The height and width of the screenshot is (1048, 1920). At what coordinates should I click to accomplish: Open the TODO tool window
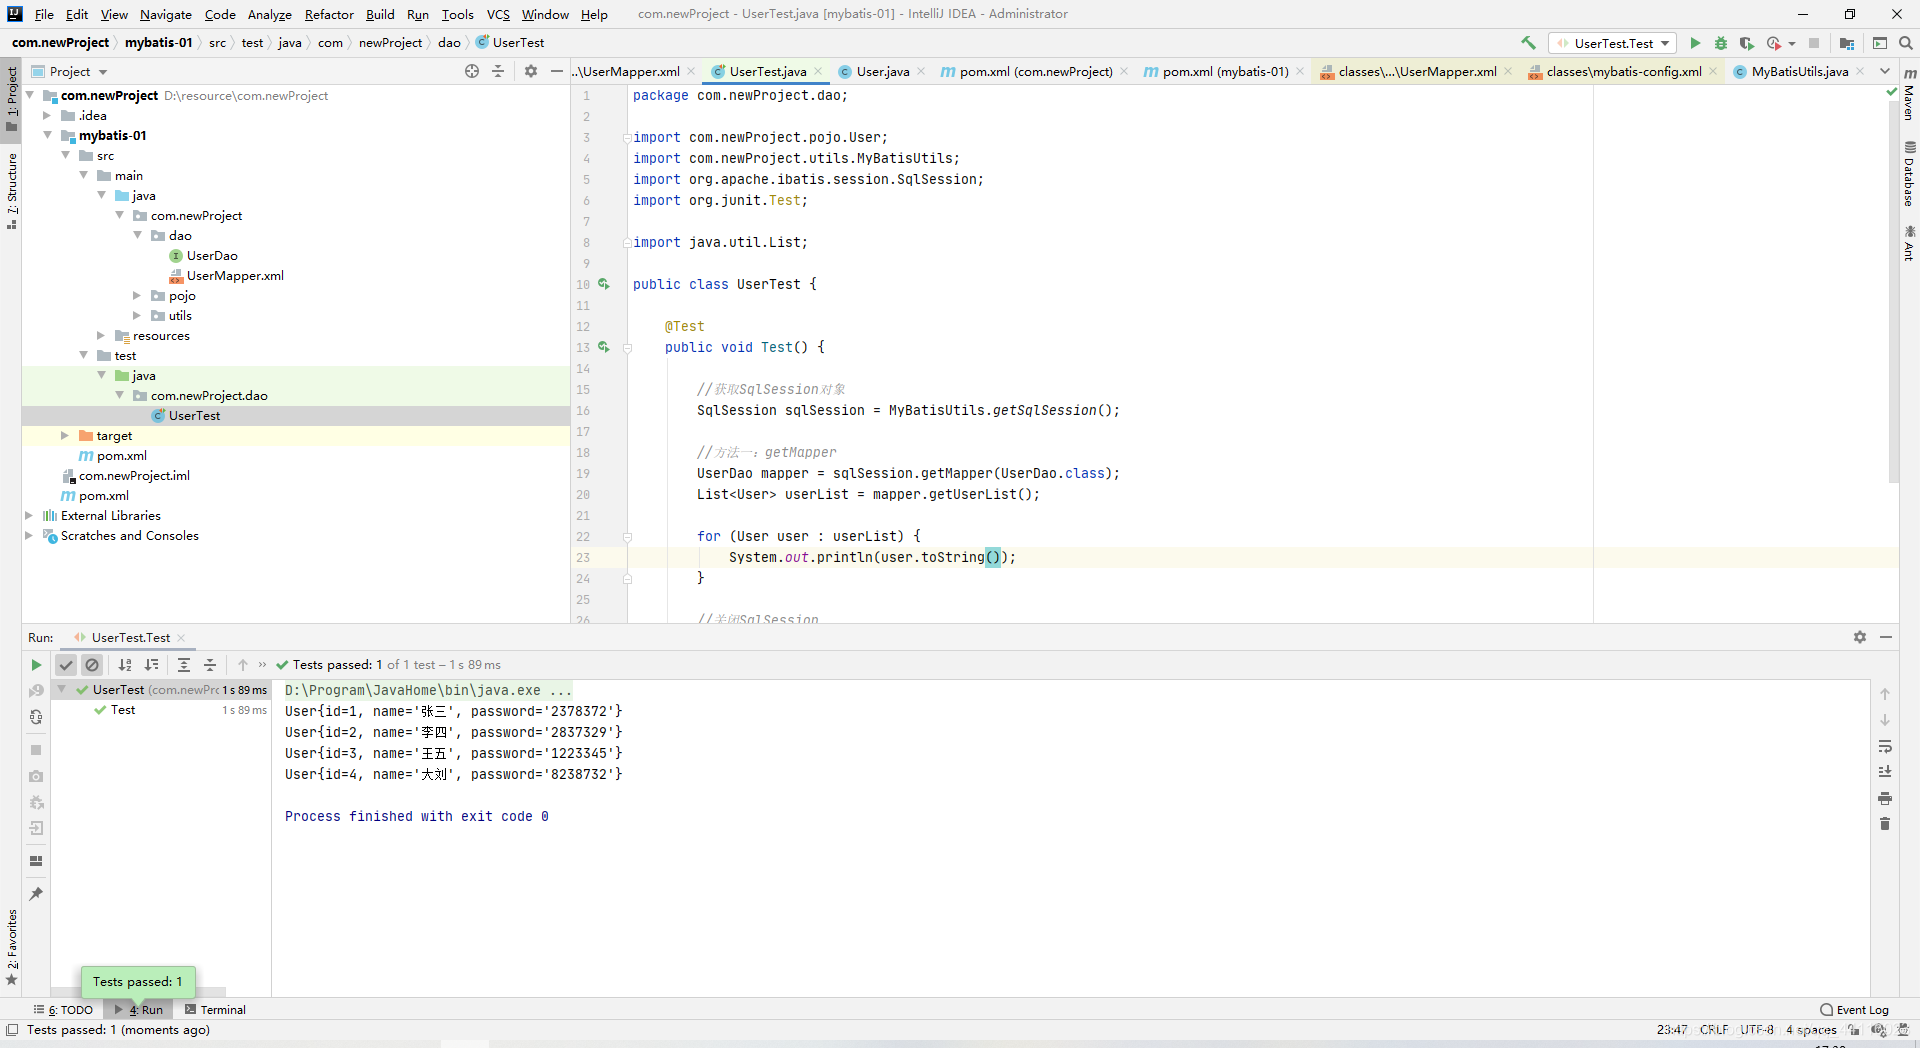tap(63, 1010)
